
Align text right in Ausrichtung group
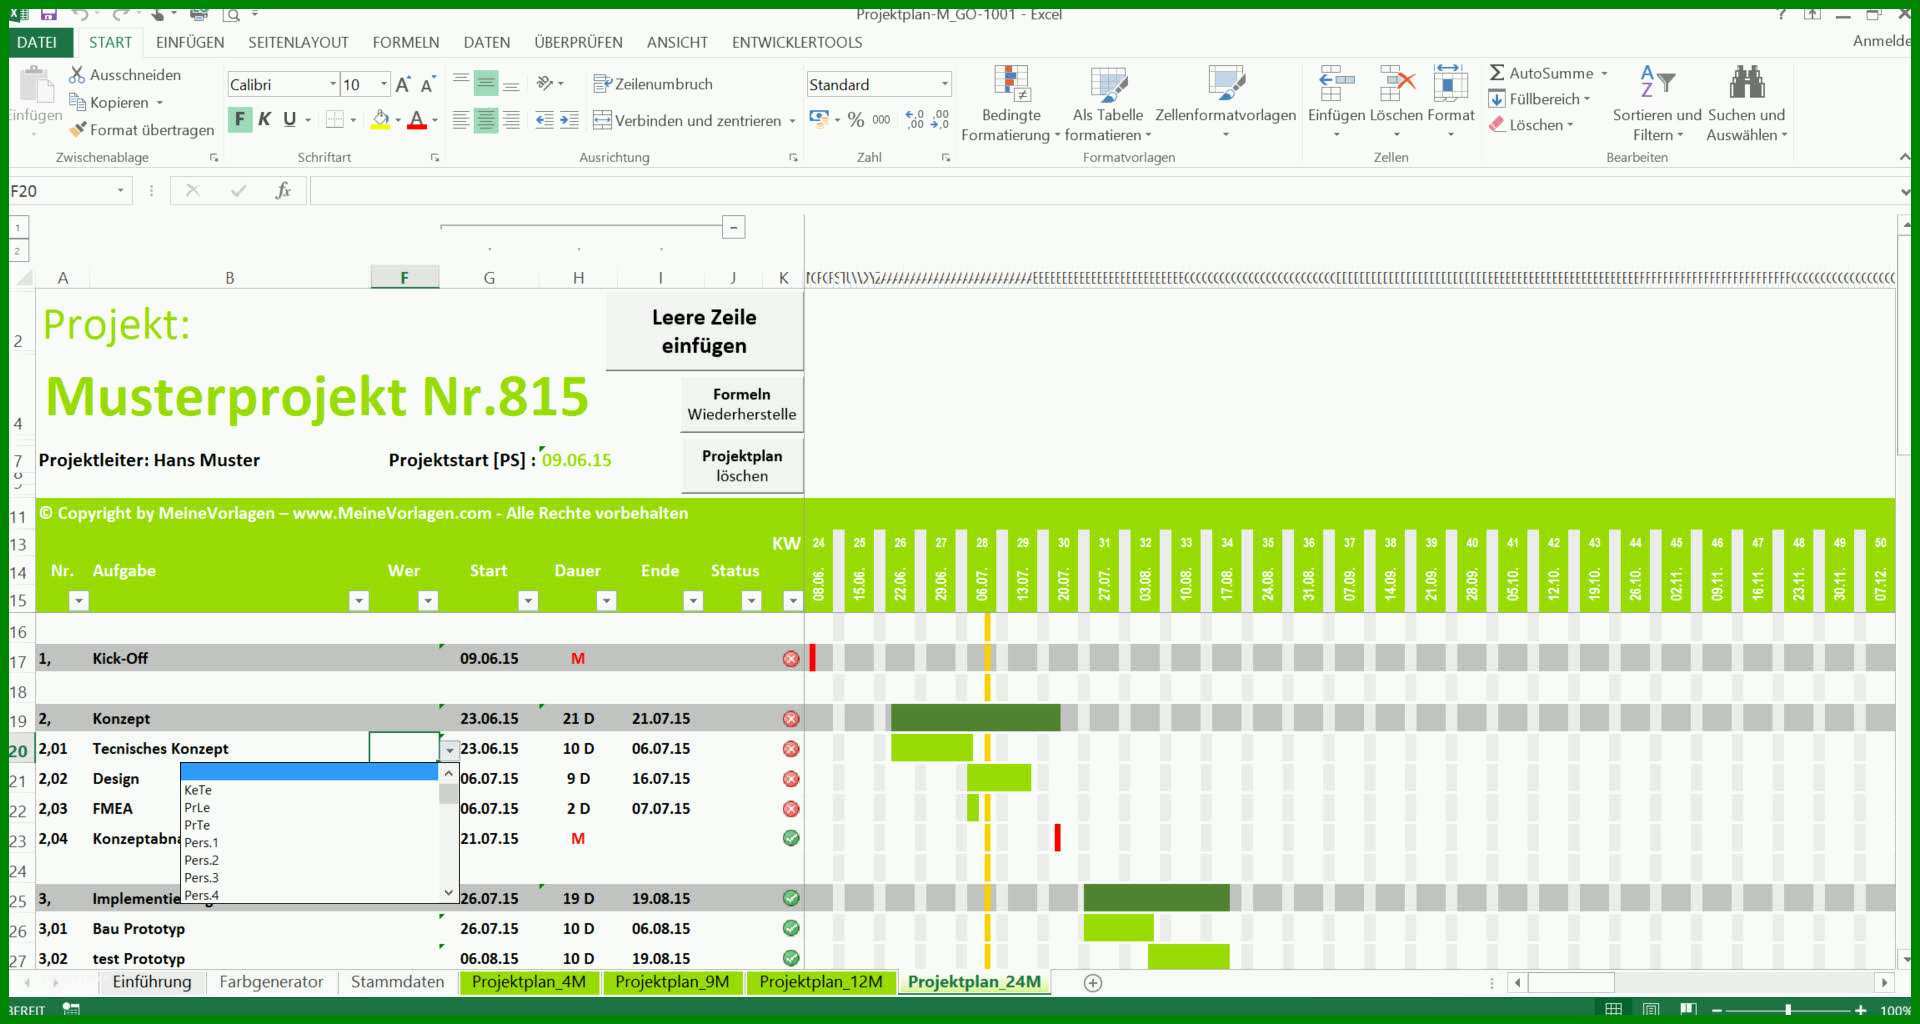pyautogui.click(x=511, y=121)
